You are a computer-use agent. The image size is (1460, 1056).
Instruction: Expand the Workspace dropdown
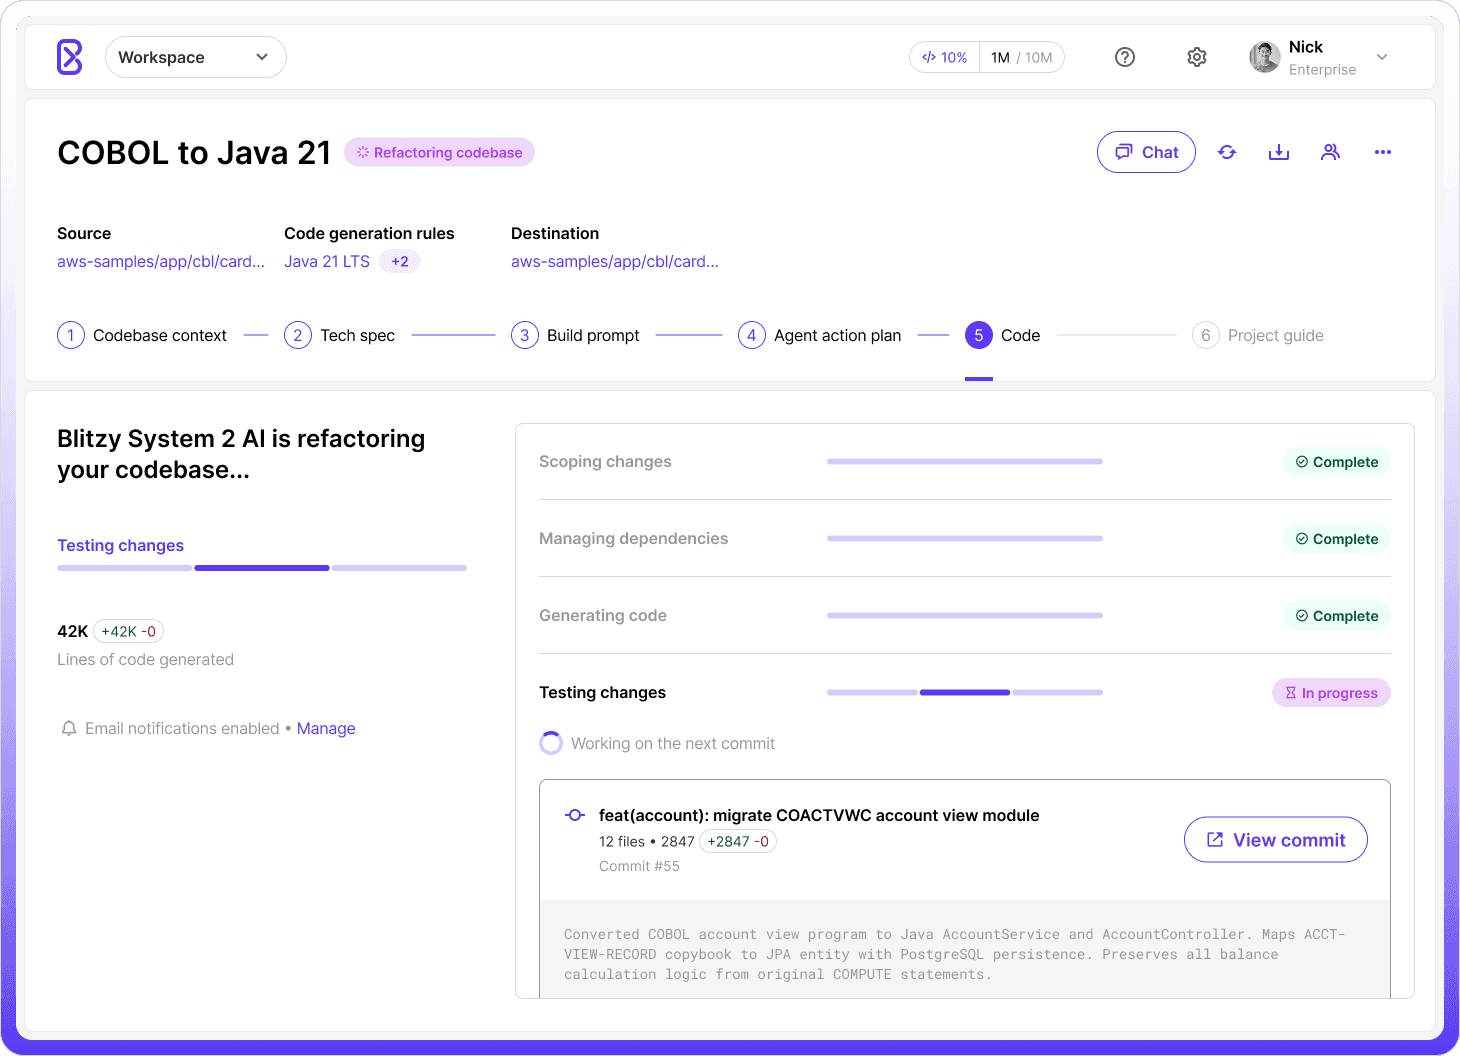(x=195, y=57)
